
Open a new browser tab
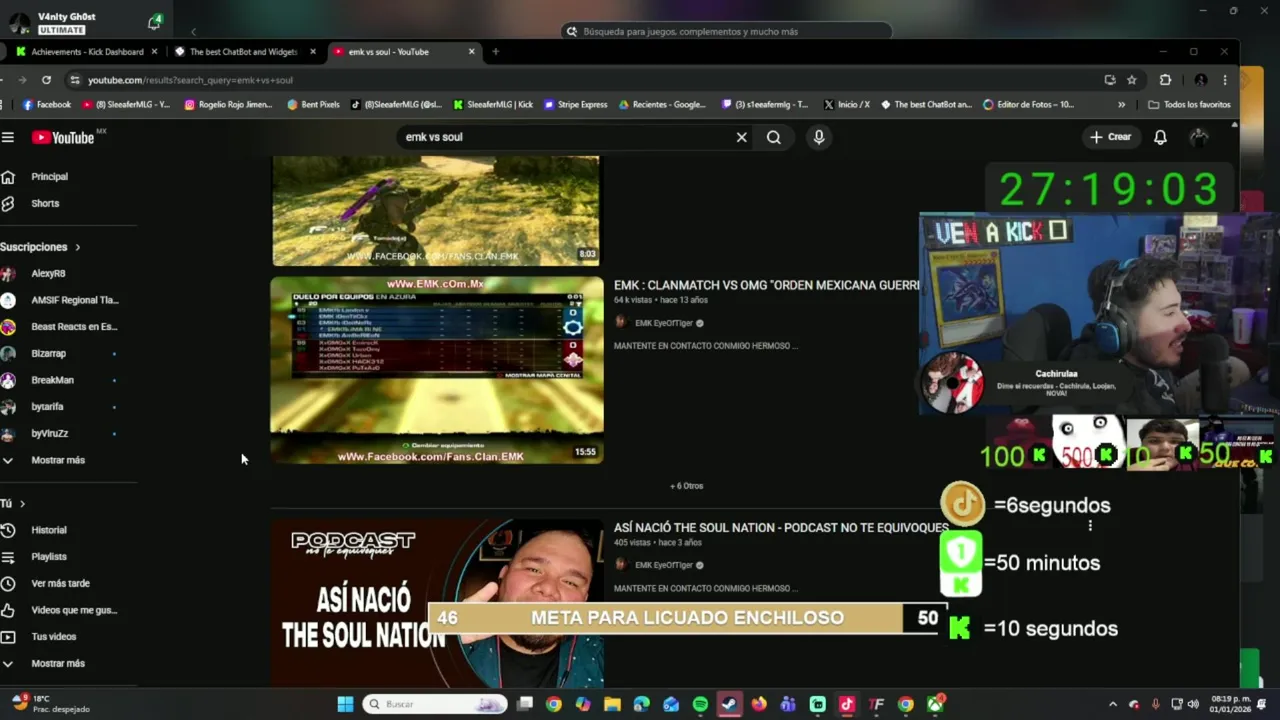pyautogui.click(x=495, y=51)
